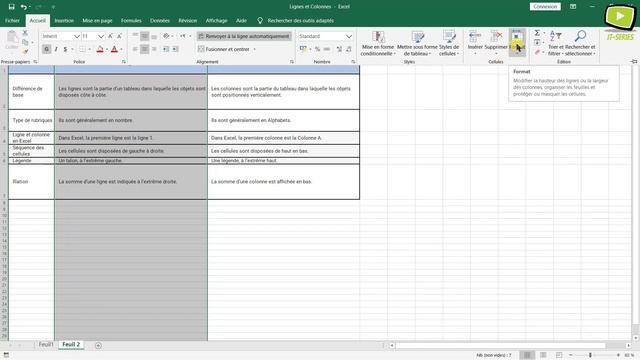This screenshot has height=360, width=640.
Task: Undo the last action
Action: pos(24,7)
